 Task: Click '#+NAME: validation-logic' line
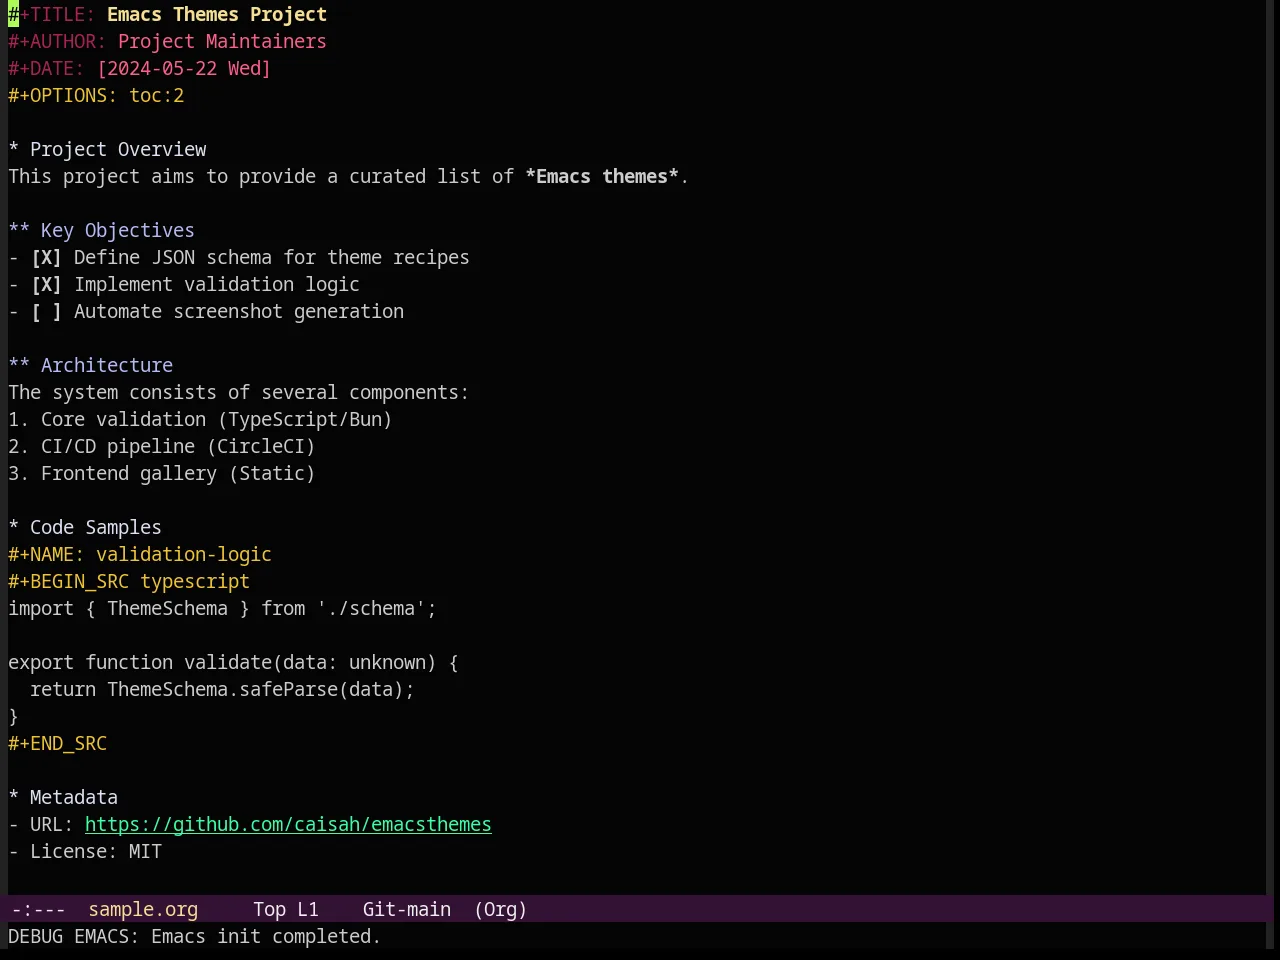[140, 554]
